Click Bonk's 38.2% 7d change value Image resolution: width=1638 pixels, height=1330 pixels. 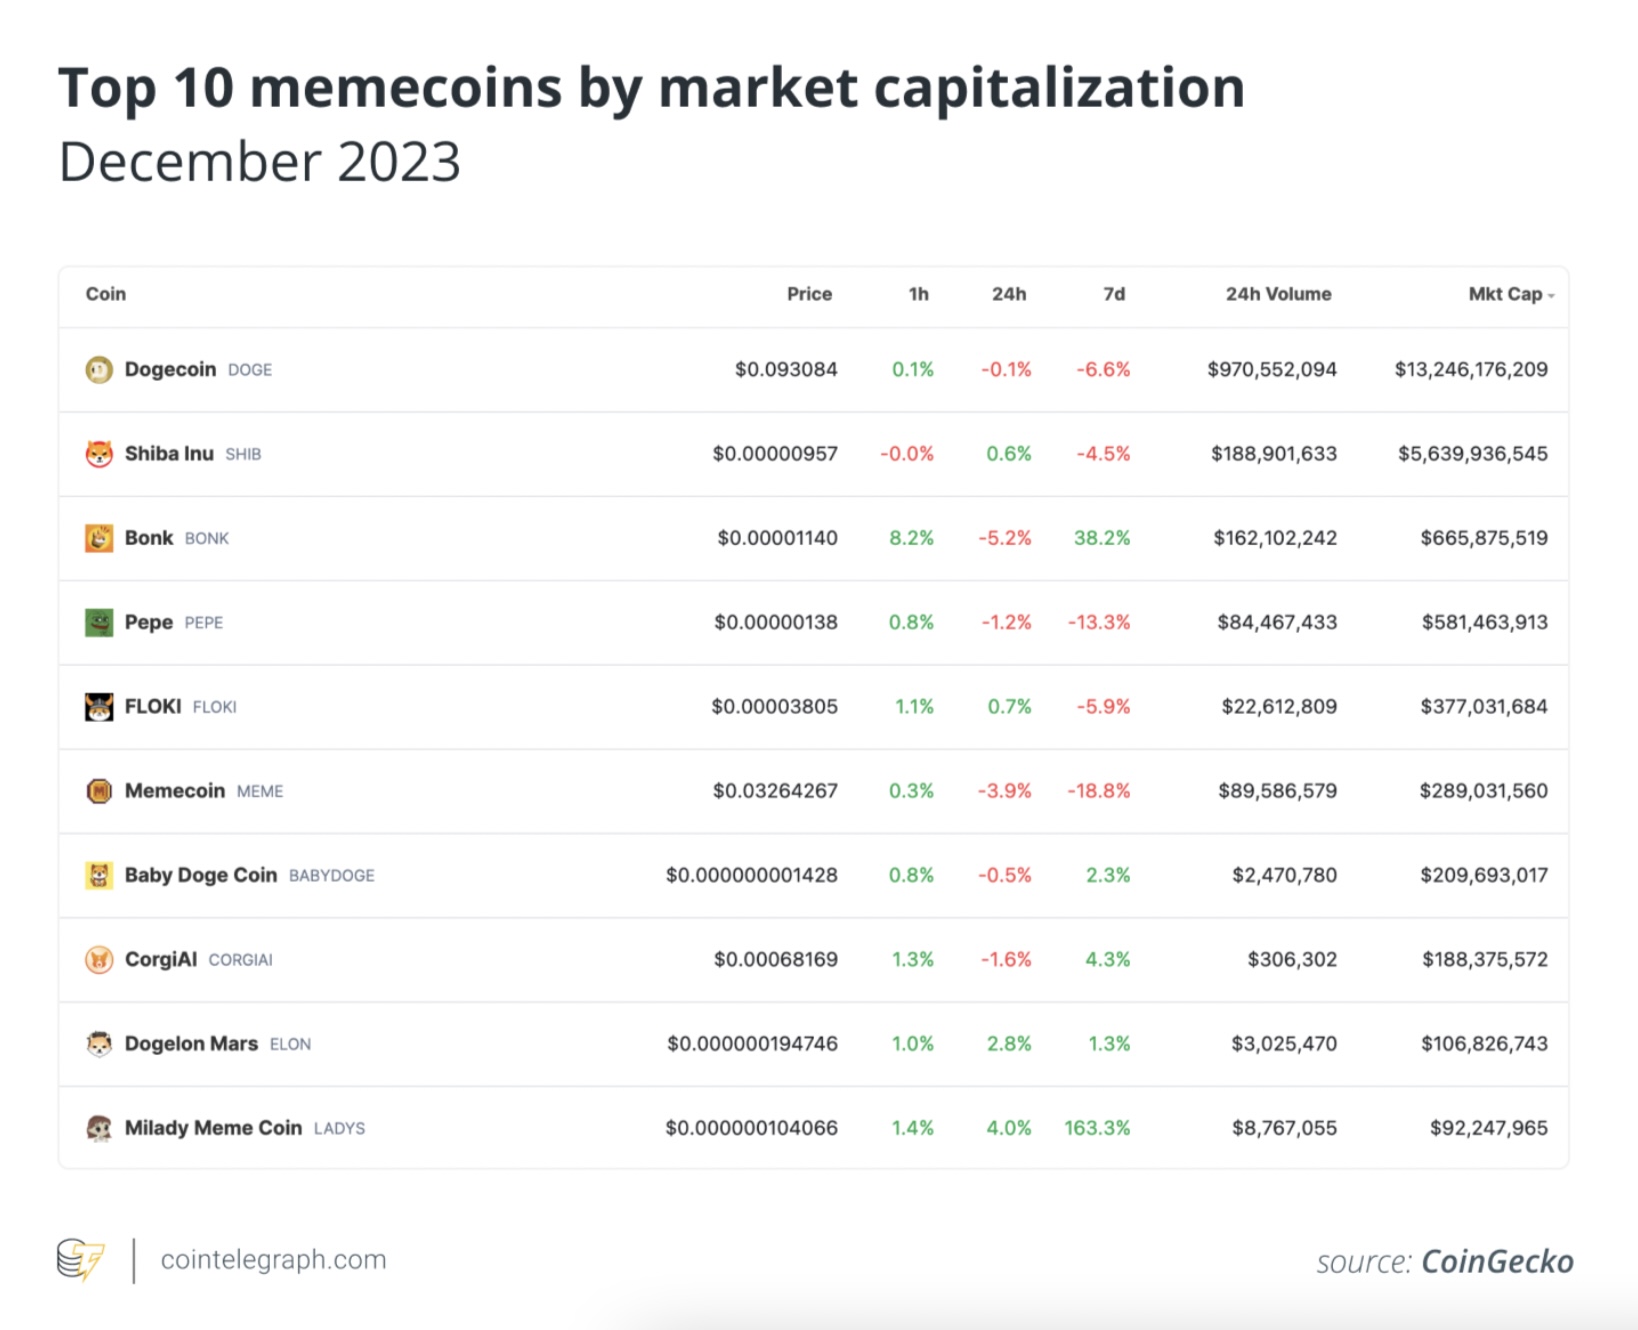point(1102,538)
